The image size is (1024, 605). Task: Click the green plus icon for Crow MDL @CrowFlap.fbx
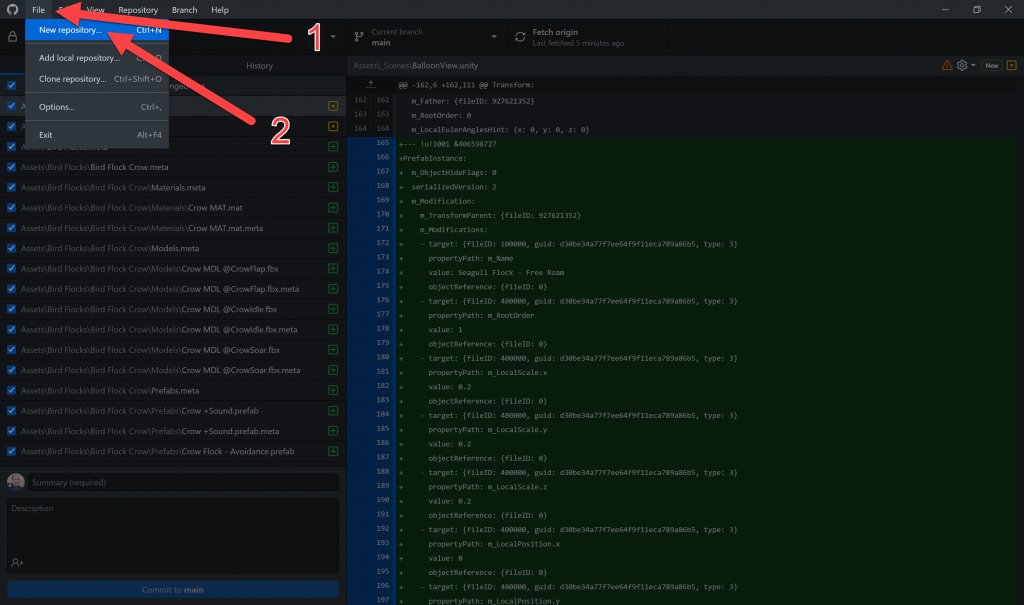pyautogui.click(x=333, y=269)
